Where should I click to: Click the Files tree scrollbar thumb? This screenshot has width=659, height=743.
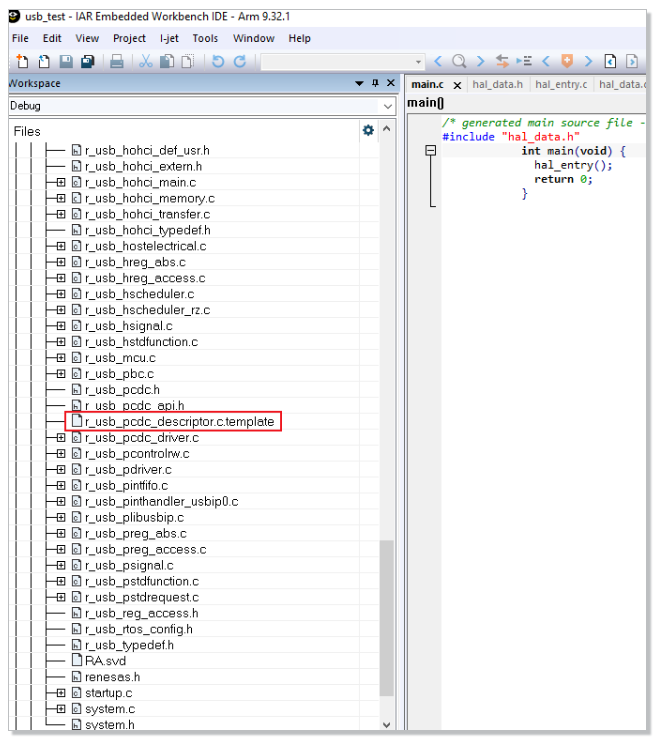(387, 618)
